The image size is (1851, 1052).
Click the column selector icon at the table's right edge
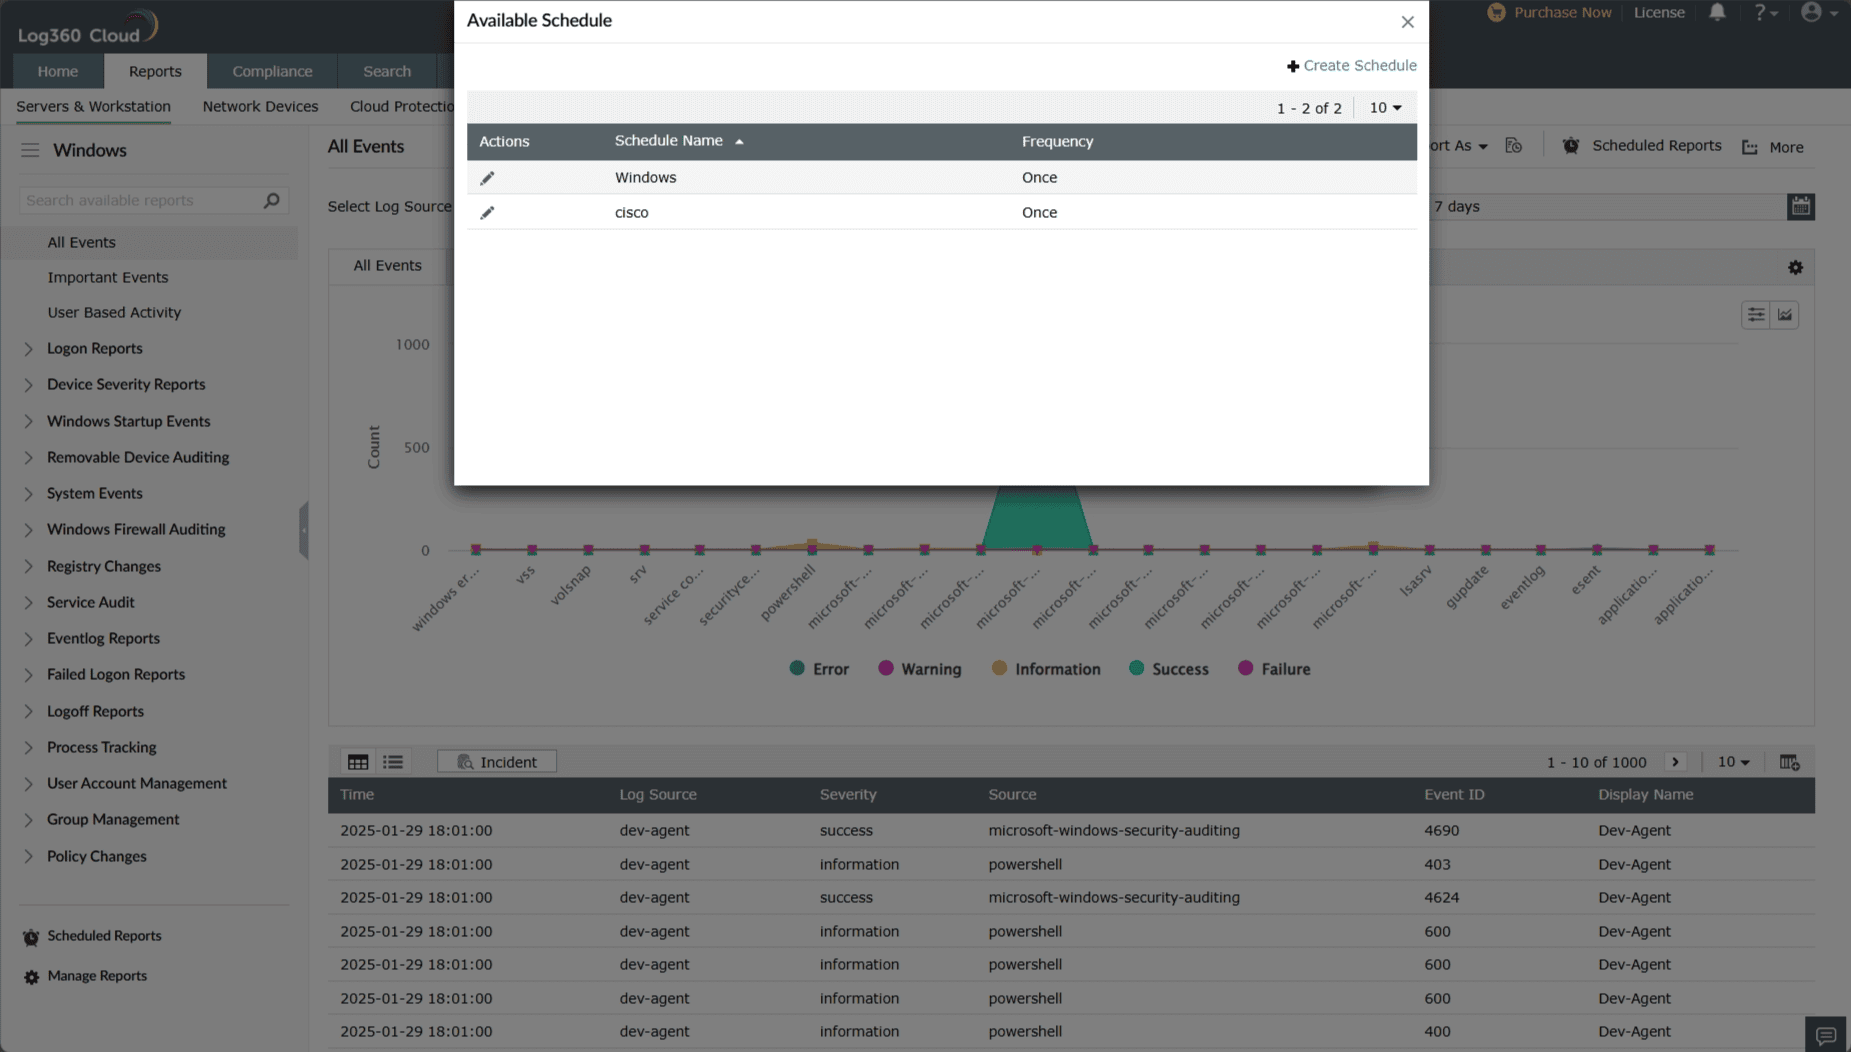coord(1790,761)
